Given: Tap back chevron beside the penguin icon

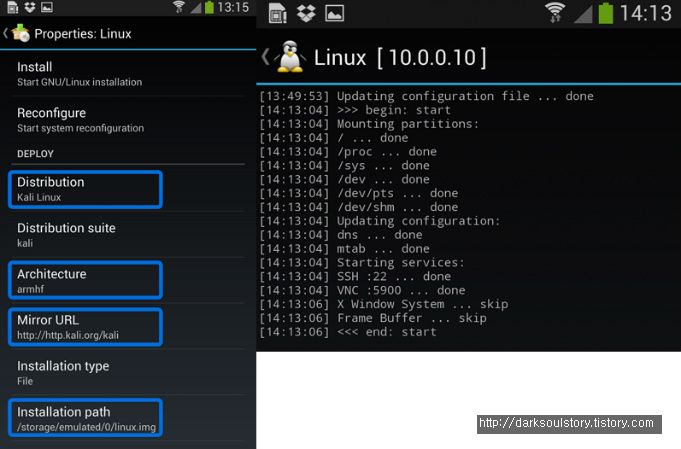Looking at the screenshot, I should 266,57.
